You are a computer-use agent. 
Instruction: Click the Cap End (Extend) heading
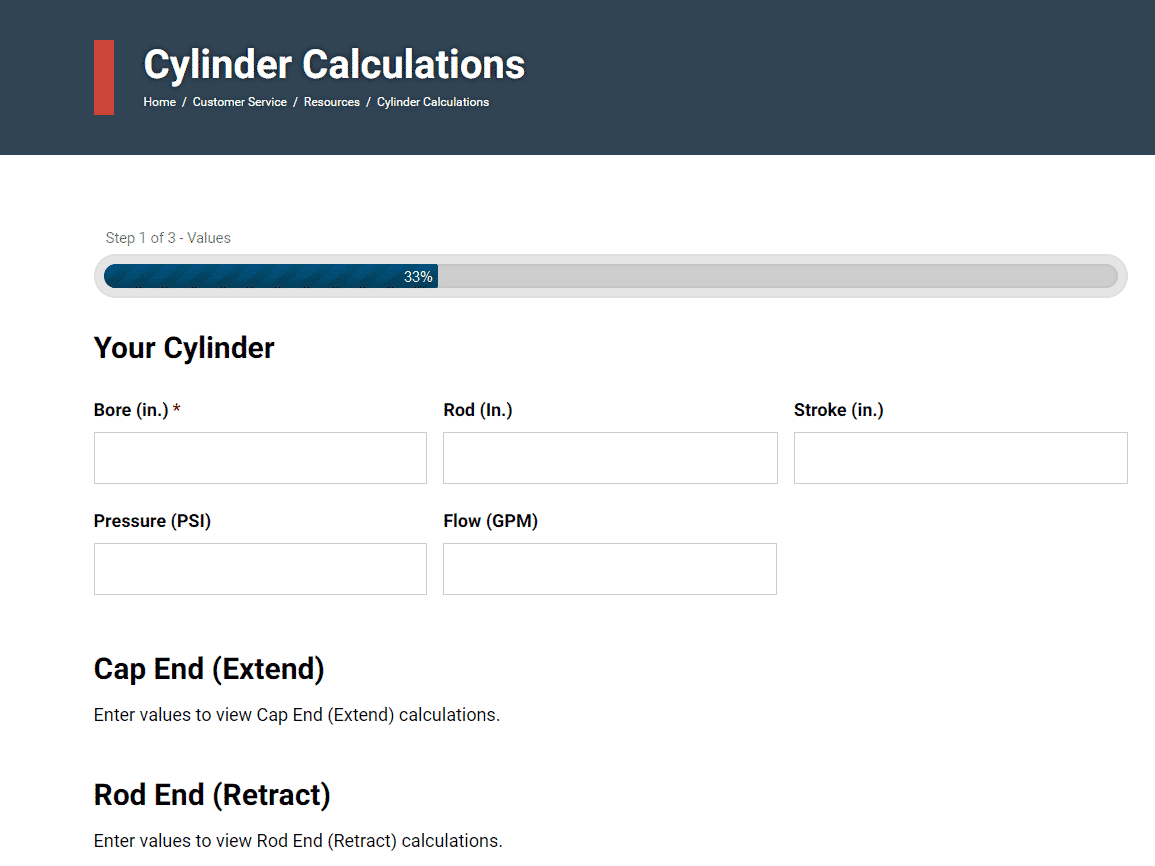208,669
